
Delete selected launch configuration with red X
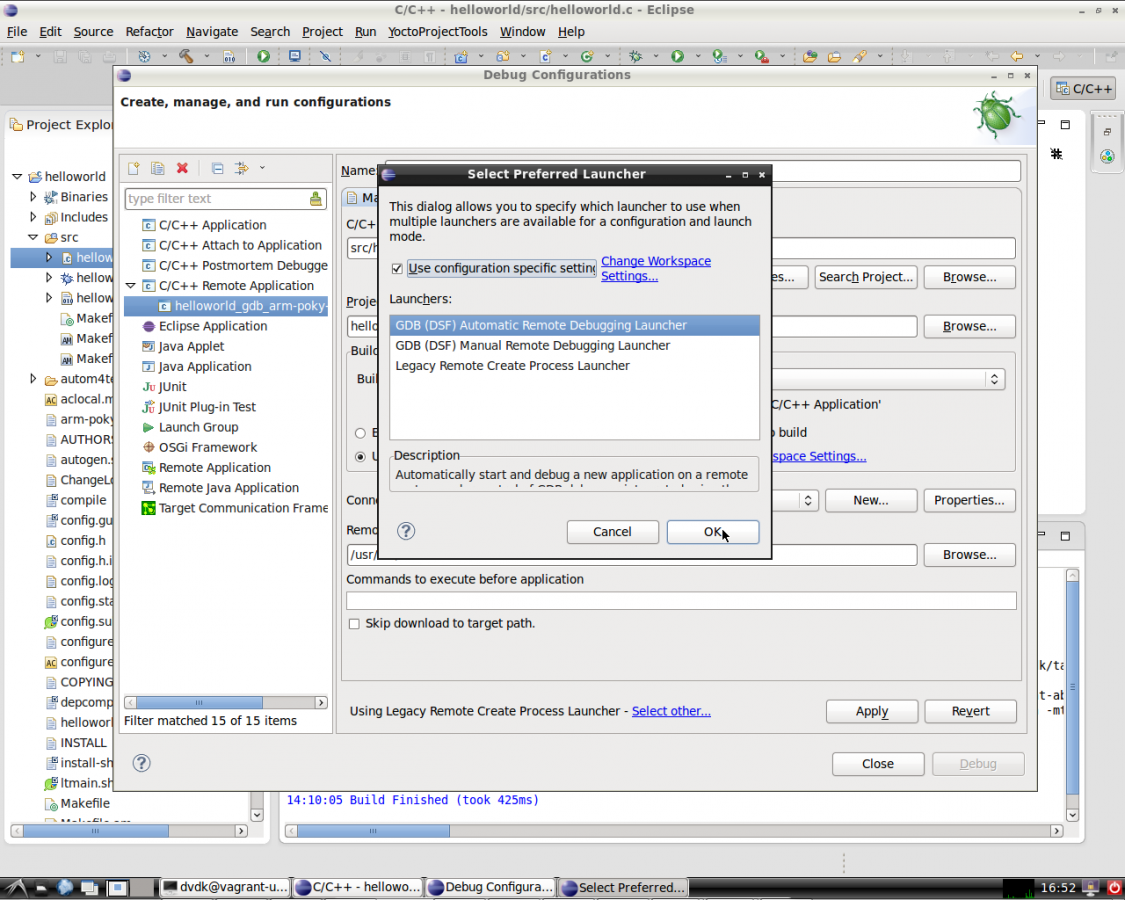tap(182, 168)
